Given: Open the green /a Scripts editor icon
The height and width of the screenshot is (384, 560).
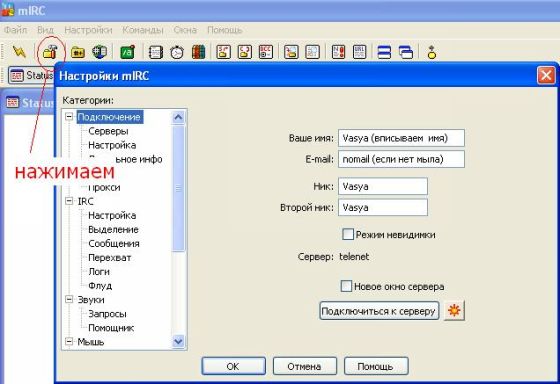Looking at the screenshot, I should click(128, 52).
